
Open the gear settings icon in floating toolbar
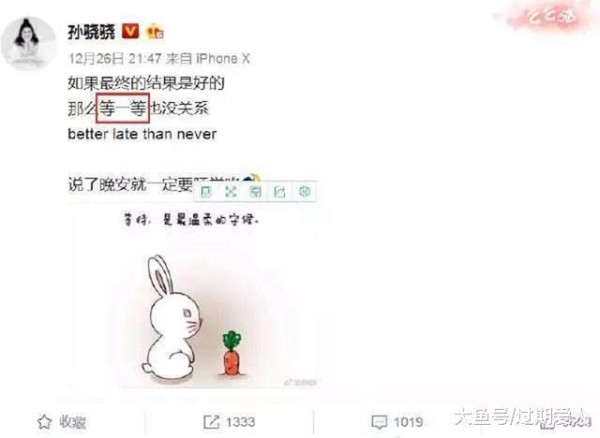coord(304,191)
